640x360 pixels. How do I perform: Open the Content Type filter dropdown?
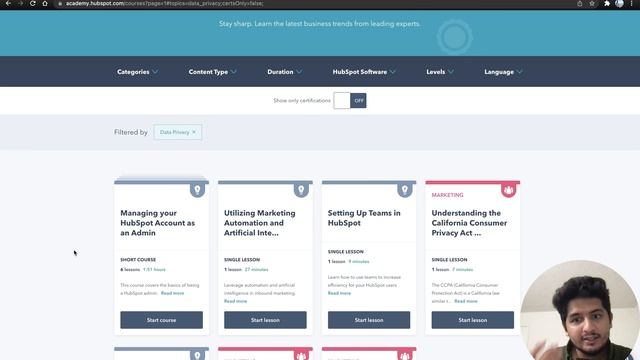pyautogui.click(x=212, y=72)
